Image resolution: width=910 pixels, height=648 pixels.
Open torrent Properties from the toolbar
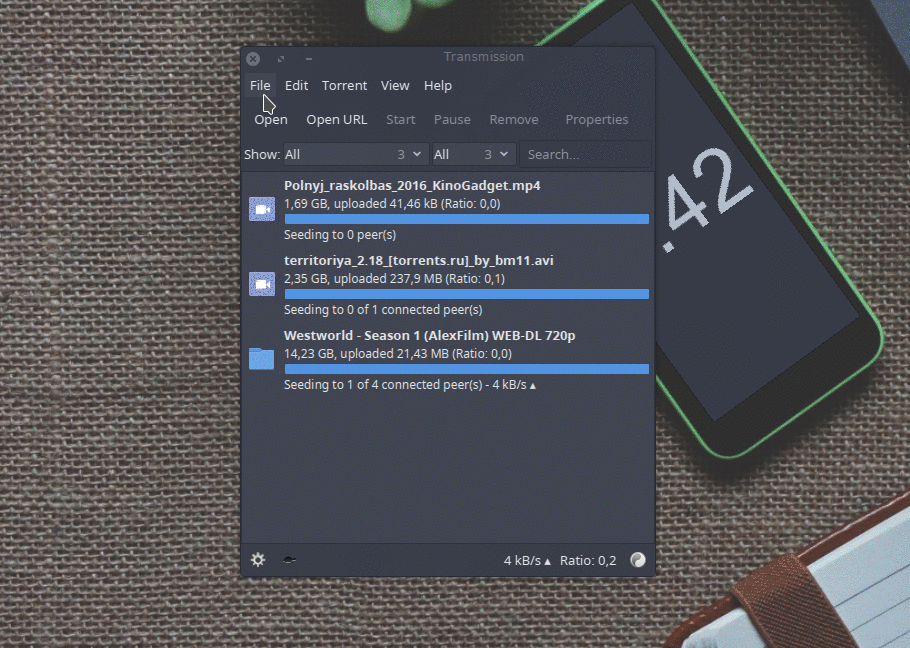click(597, 120)
